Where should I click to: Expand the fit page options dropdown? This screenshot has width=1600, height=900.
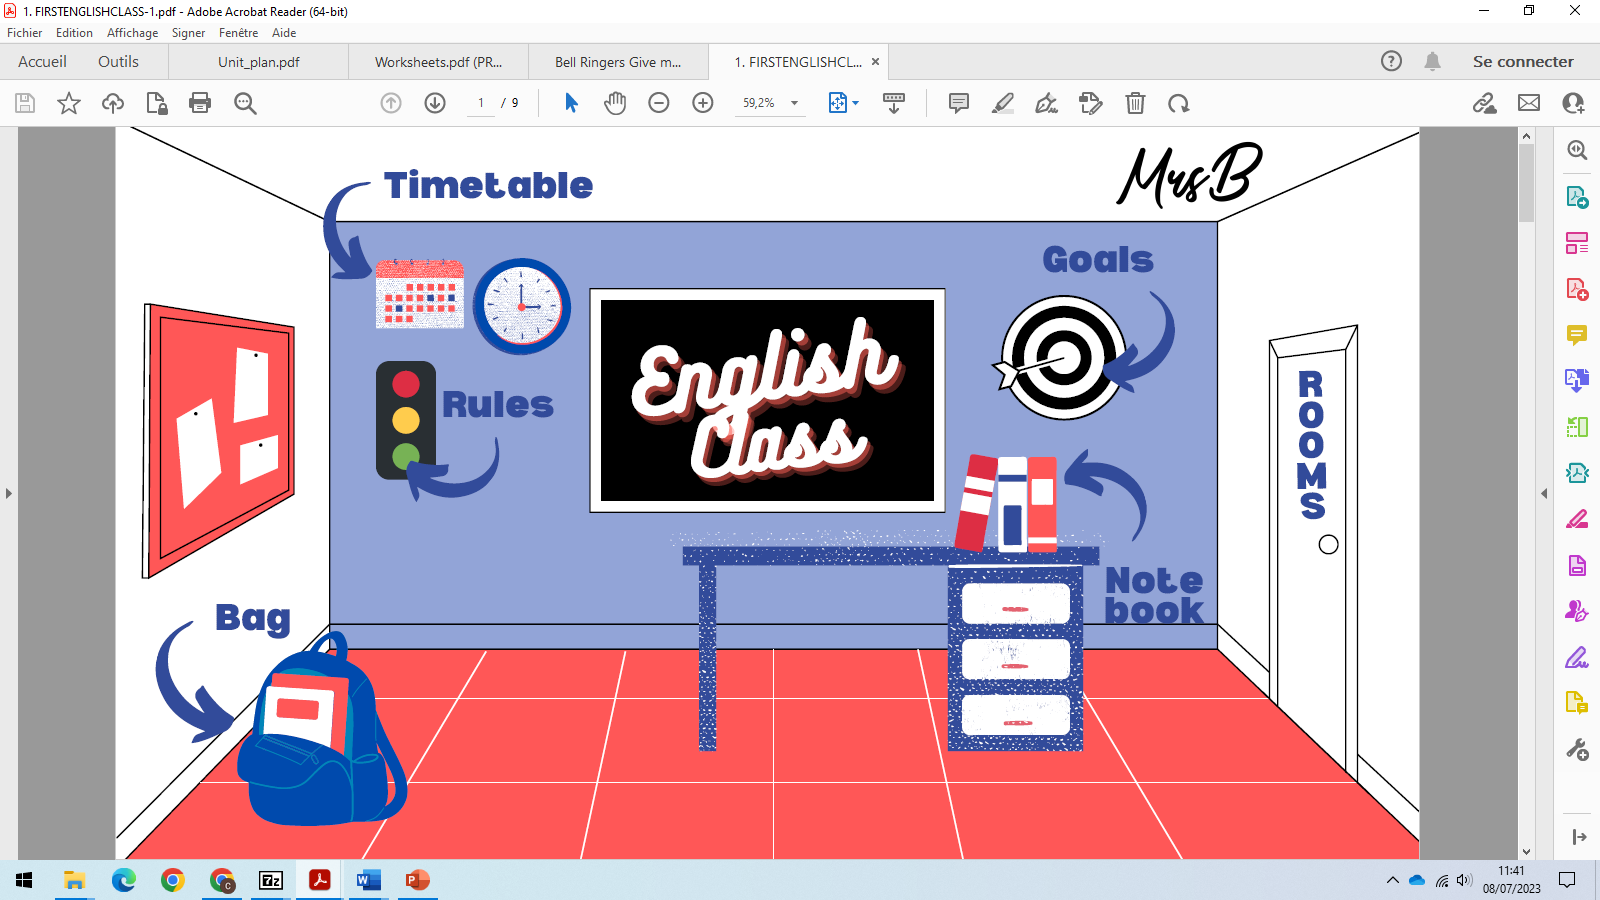(x=855, y=103)
